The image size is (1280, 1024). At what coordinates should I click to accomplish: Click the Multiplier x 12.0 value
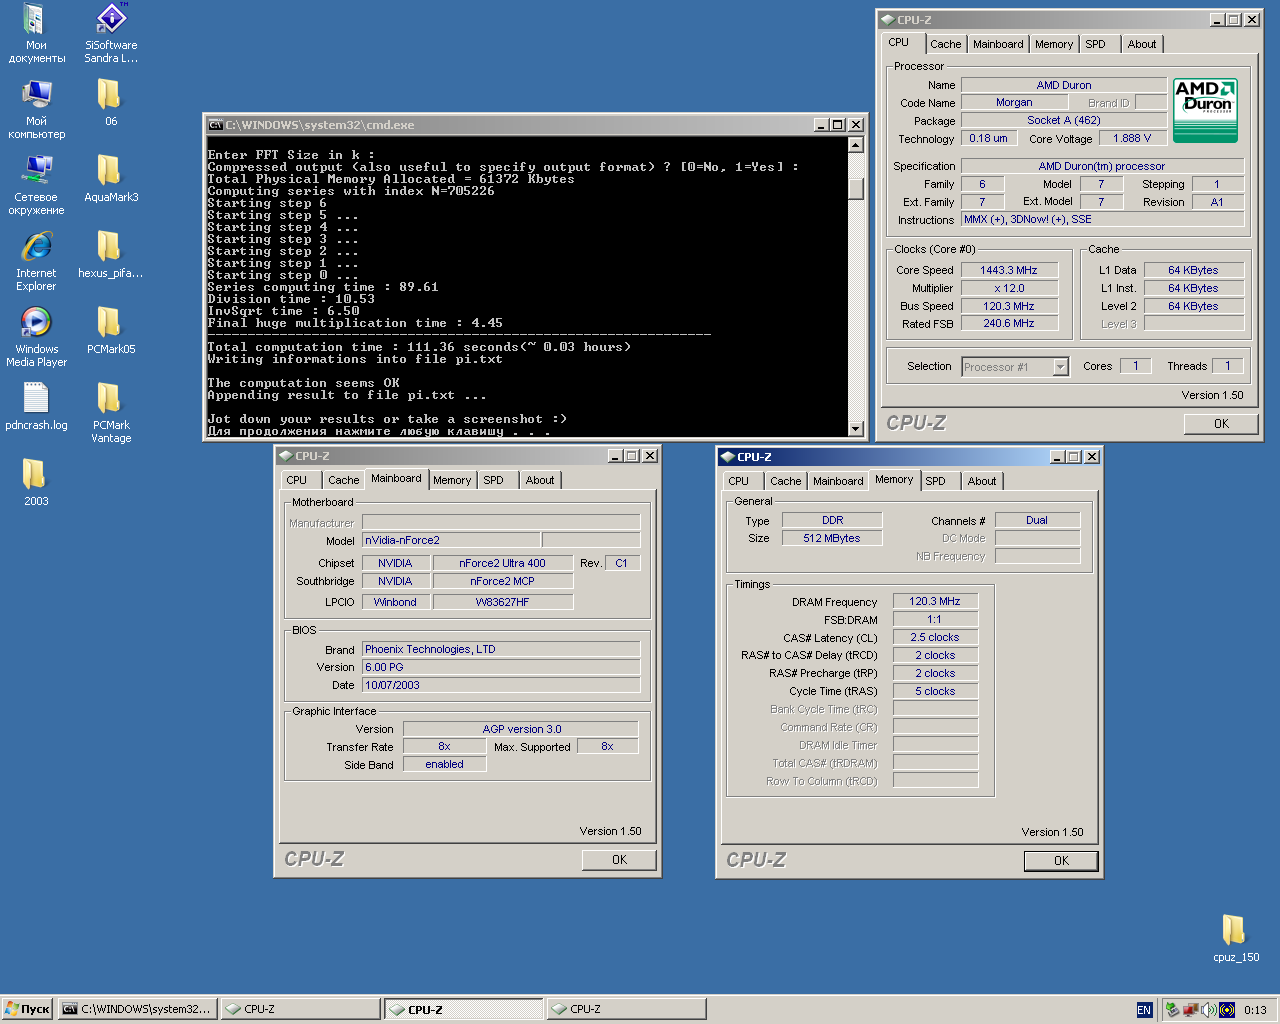(x=1009, y=288)
